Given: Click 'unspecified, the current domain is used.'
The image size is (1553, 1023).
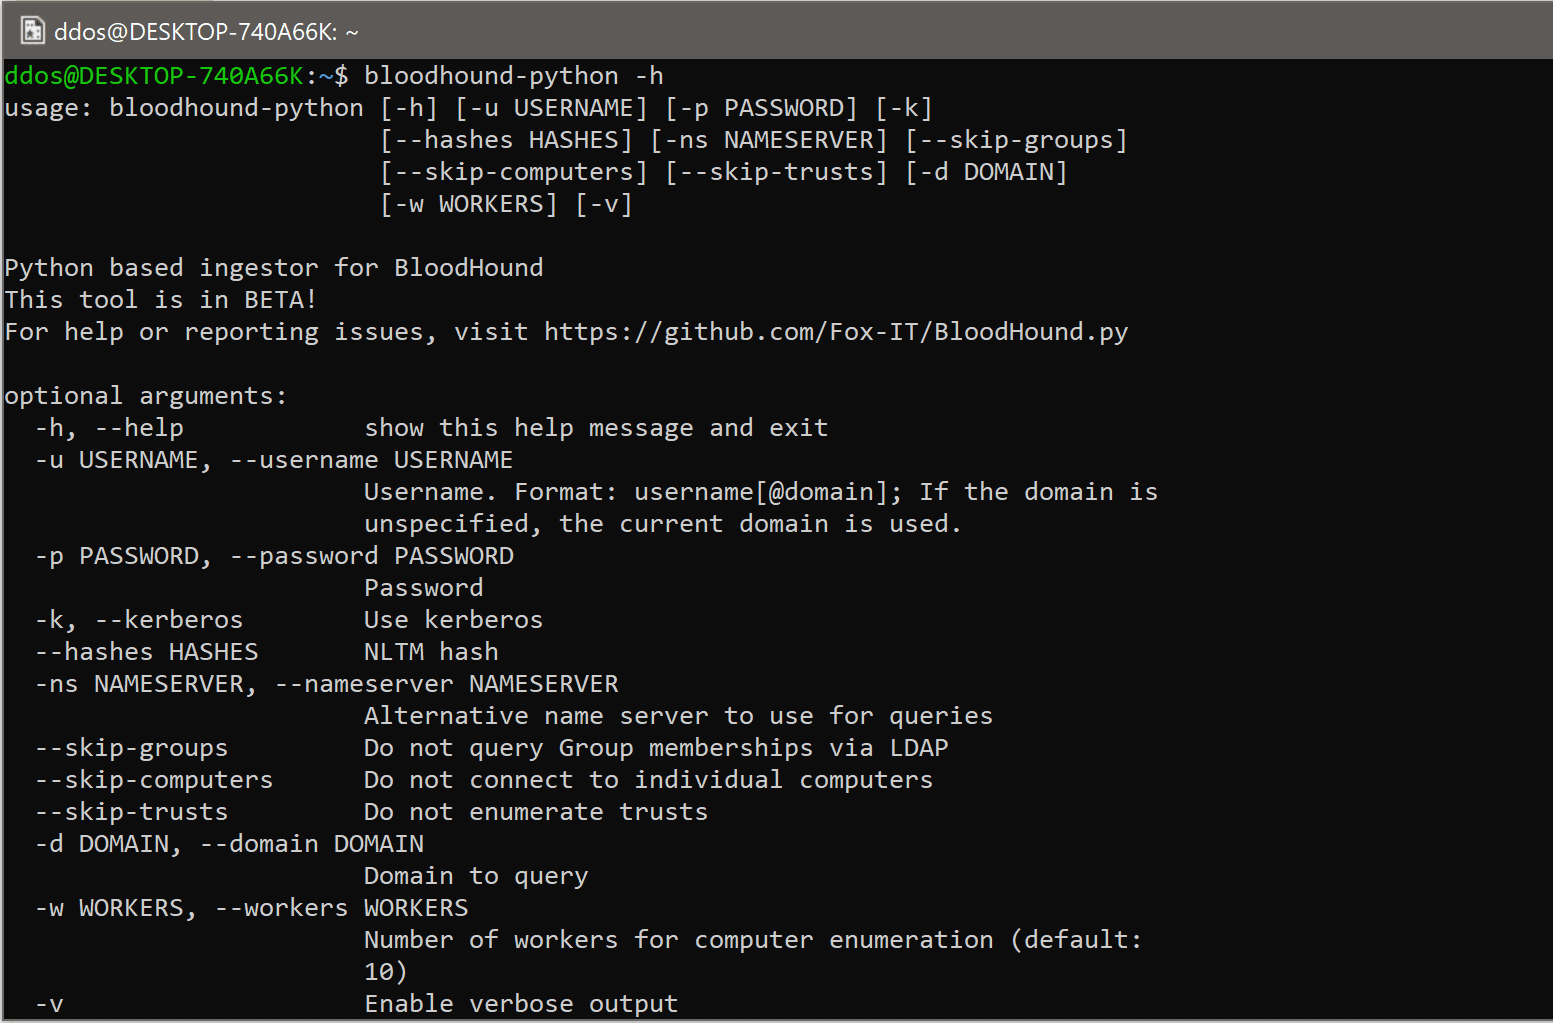Looking at the screenshot, I should pos(663,524).
